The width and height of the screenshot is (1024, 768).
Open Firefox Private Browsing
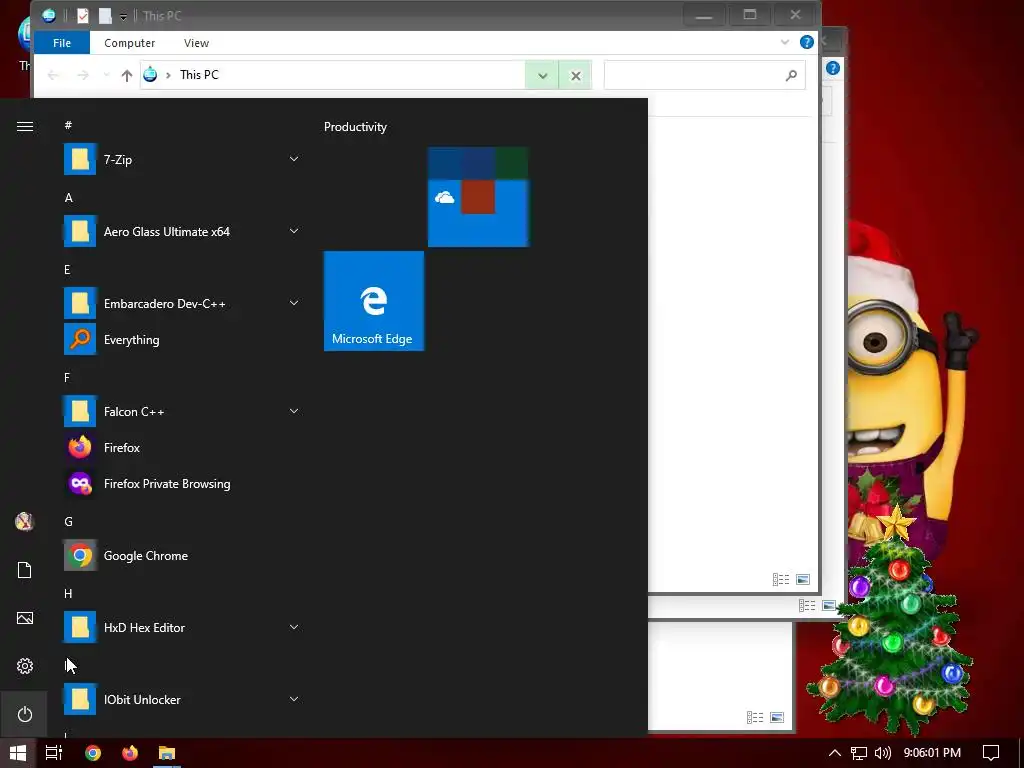point(181,484)
